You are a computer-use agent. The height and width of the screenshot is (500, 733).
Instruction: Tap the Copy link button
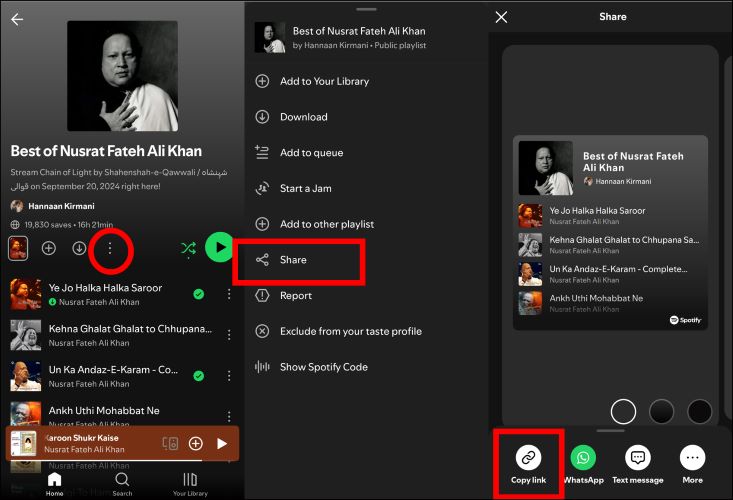click(x=528, y=464)
